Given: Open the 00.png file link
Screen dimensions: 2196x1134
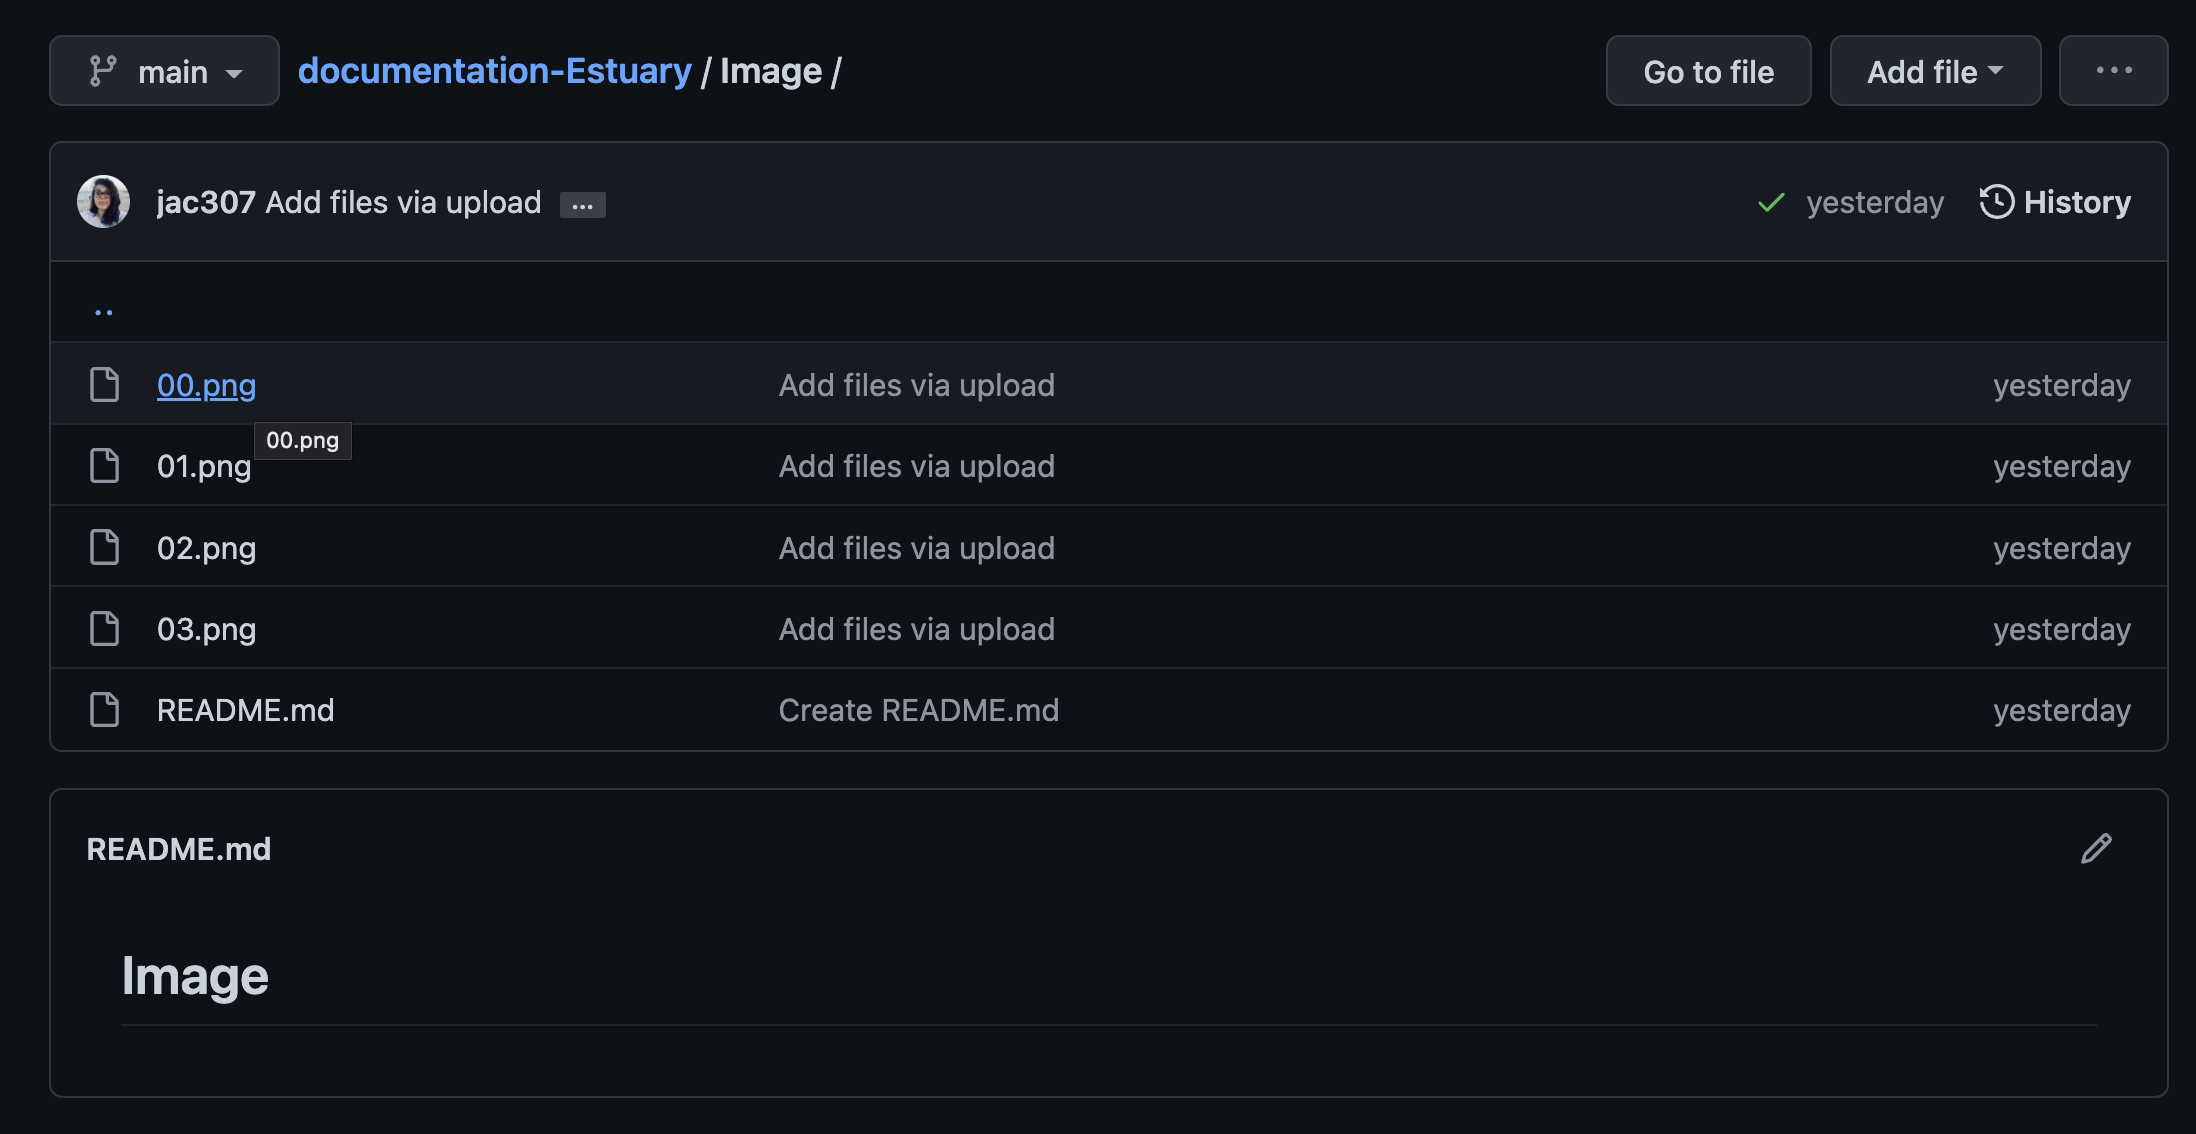Looking at the screenshot, I should pos(206,385).
